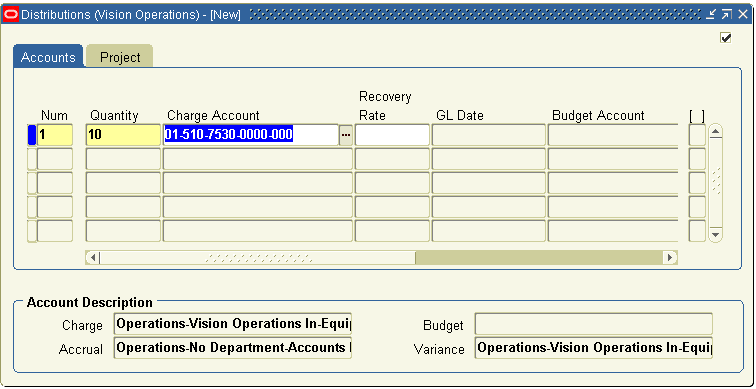The height and width of the screenshot is (389, 756).
Task: Click the Account Description group label
Action: click(90, 303)
